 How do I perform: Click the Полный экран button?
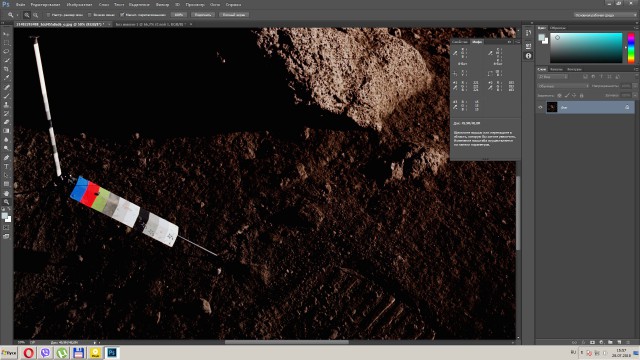234,15
